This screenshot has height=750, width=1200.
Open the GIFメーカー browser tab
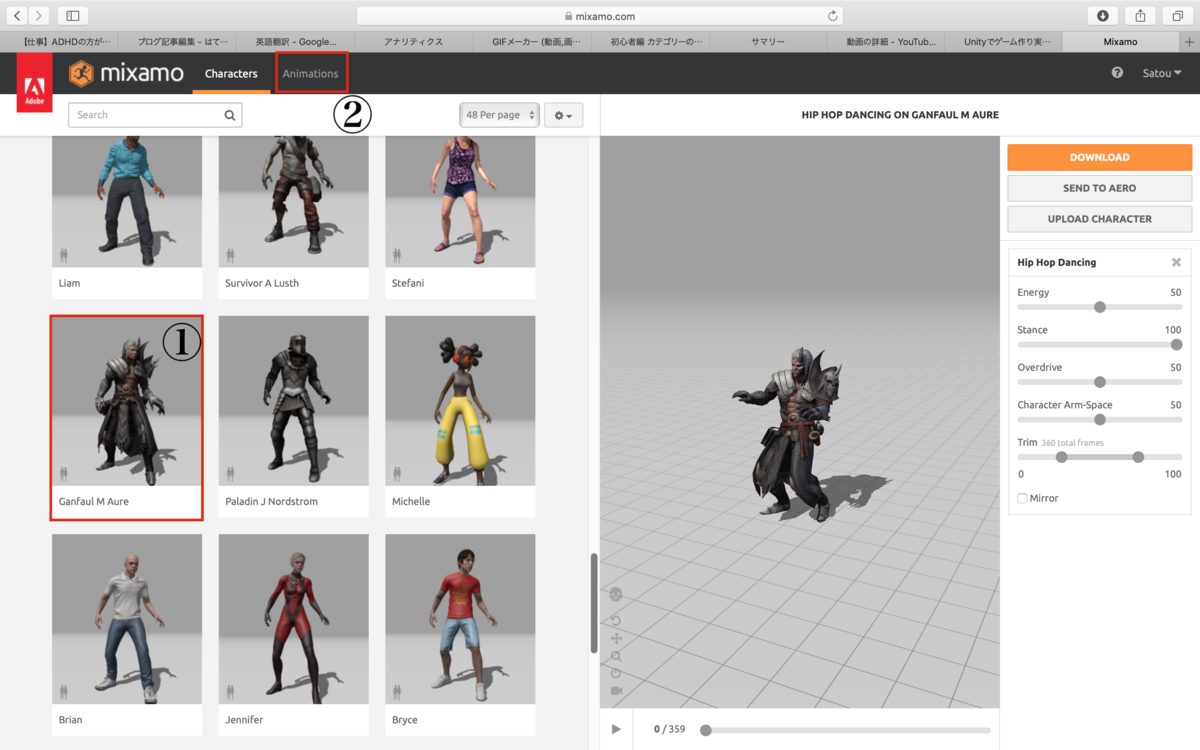(x=534, y=42)
